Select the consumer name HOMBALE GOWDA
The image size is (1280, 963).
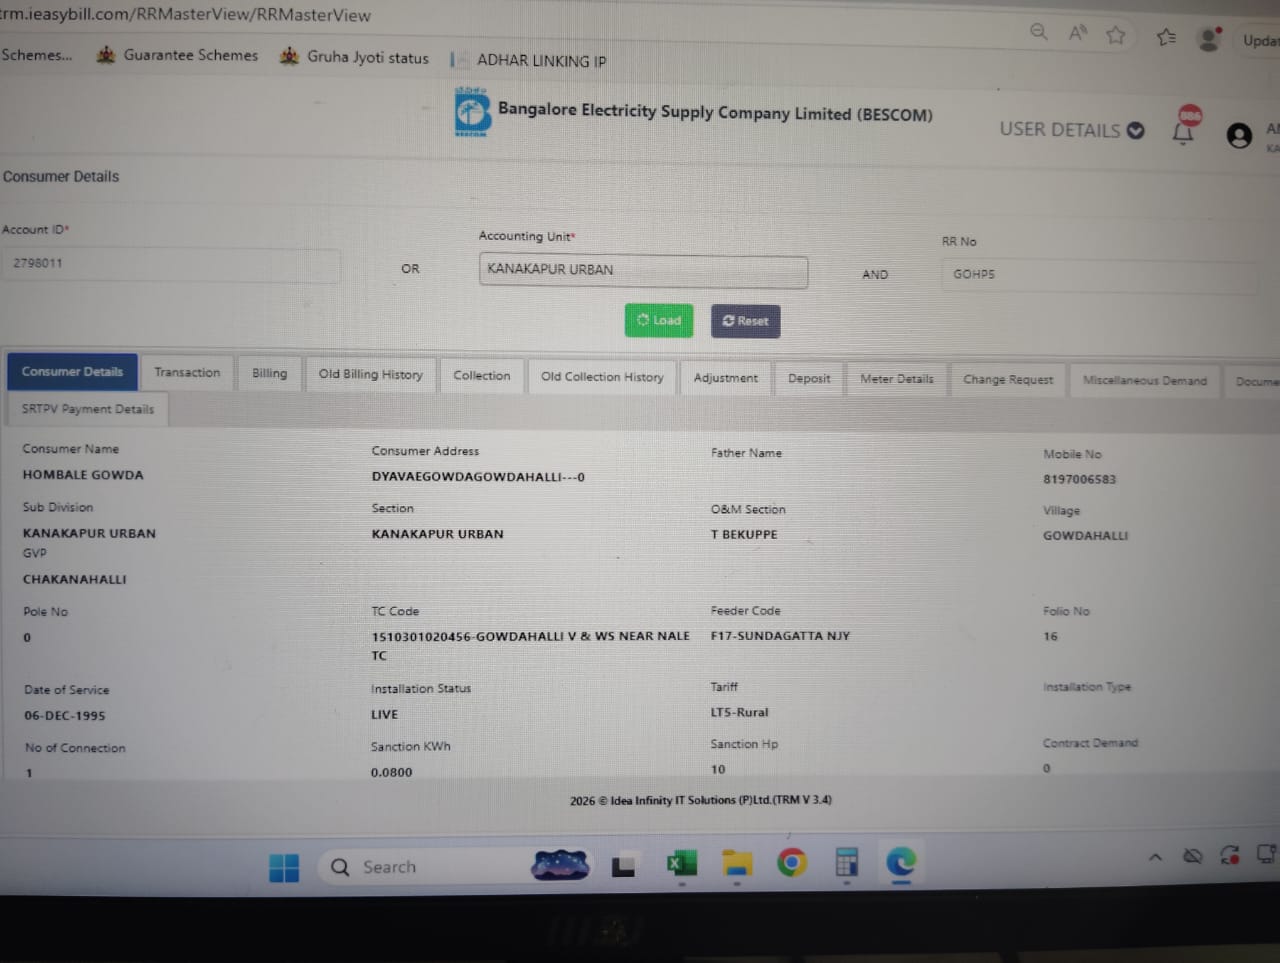coord(83,475)
